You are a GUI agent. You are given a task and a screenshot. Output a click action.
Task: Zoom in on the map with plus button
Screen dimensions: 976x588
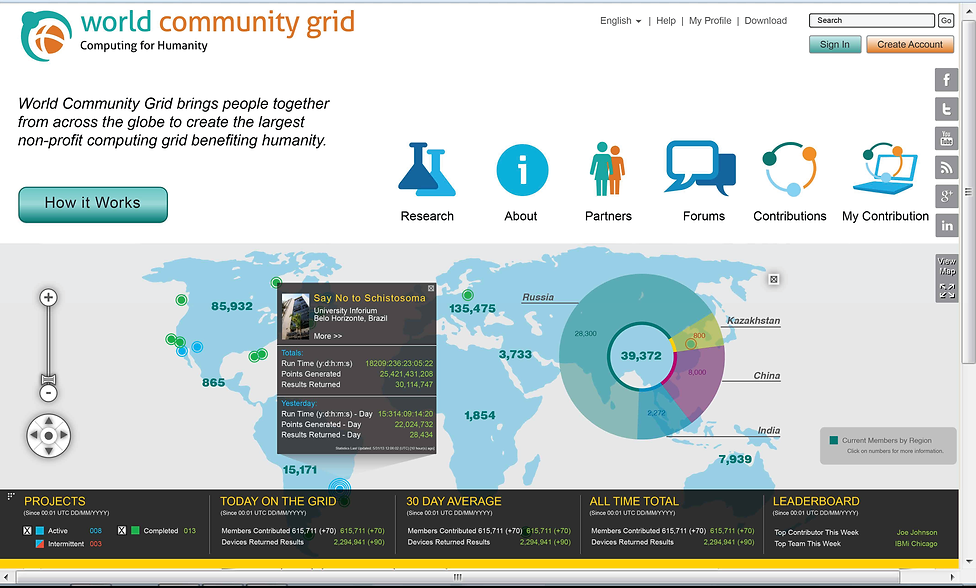click(x=49, y=297)
